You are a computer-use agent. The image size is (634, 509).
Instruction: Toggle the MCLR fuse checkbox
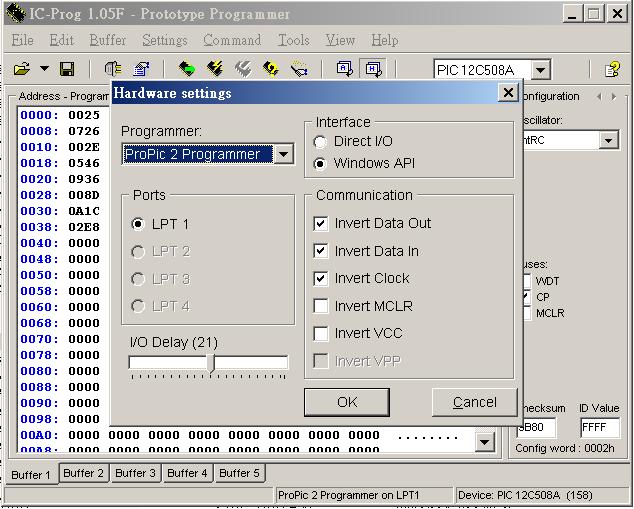(526, 313)
